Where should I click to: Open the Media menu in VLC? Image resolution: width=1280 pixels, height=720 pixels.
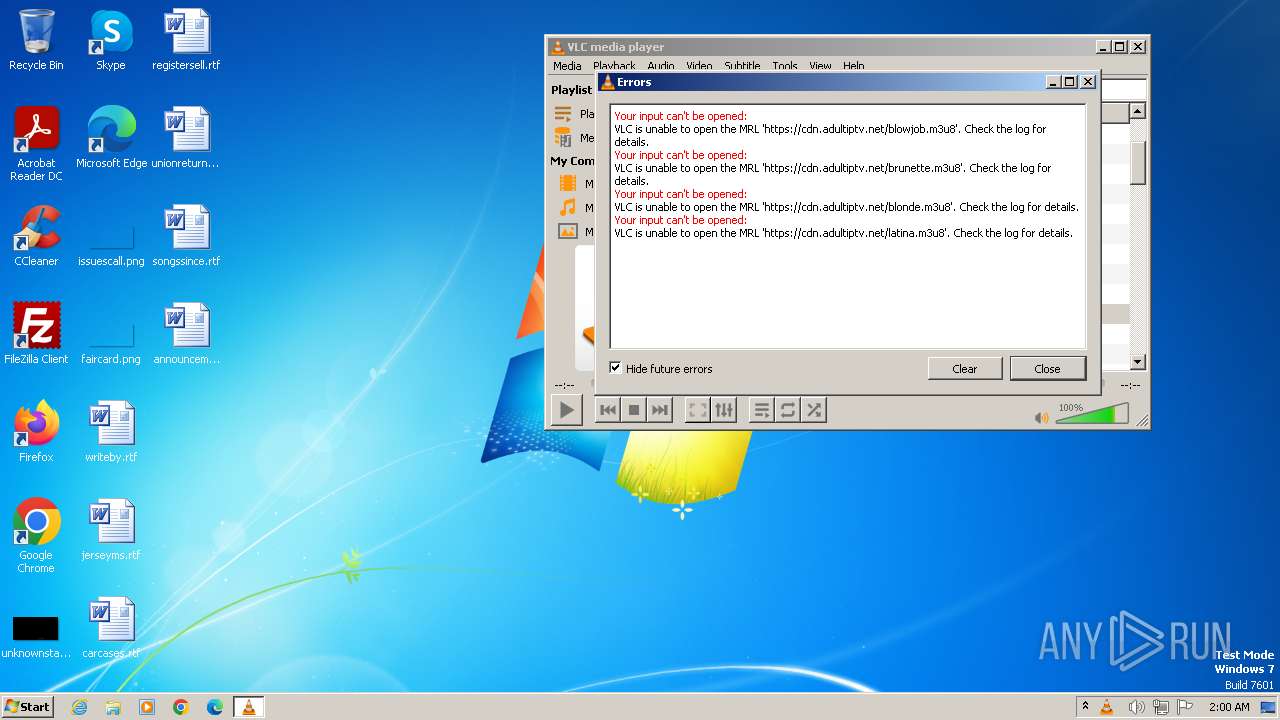tap(567, 66)
